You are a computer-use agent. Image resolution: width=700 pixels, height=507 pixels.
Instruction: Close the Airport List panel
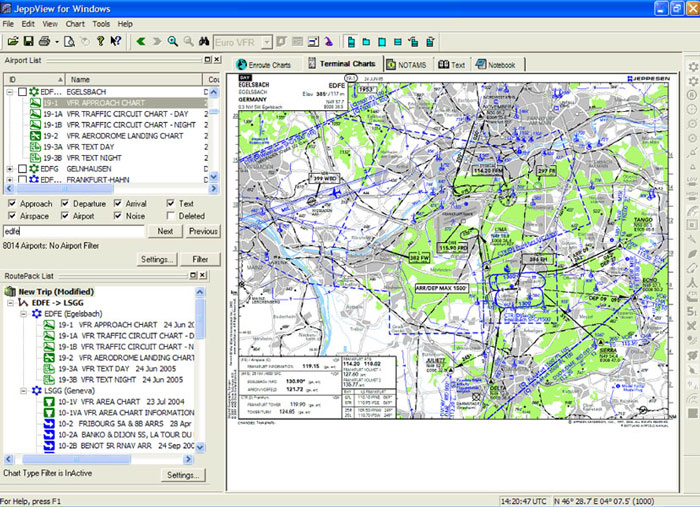pos(217,59)
